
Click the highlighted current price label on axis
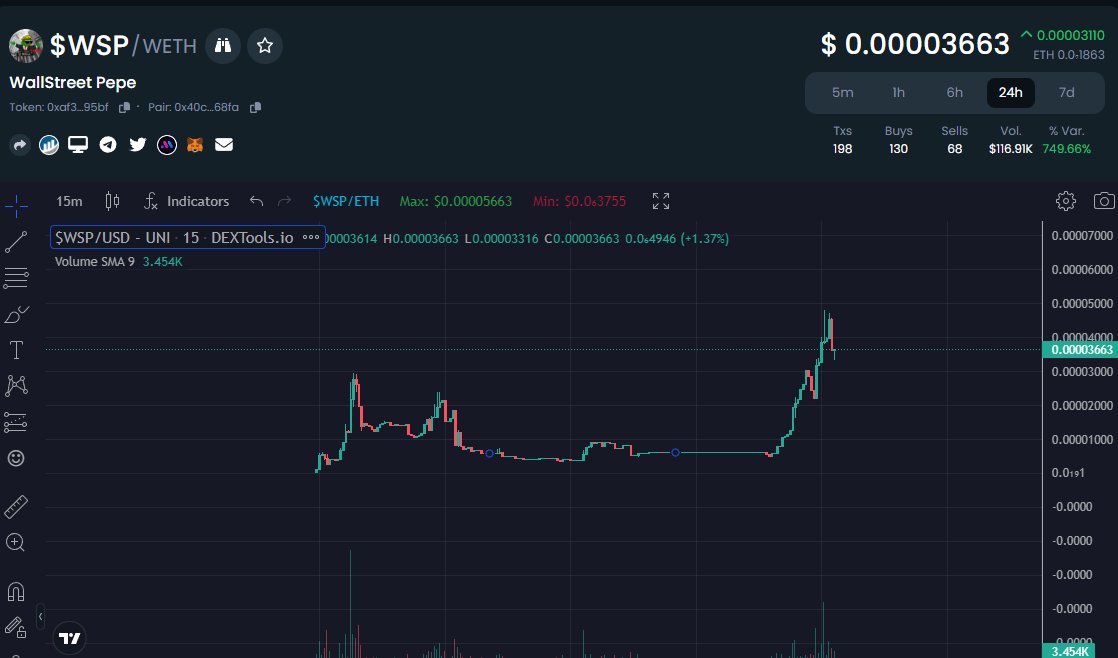(1080, 349)
